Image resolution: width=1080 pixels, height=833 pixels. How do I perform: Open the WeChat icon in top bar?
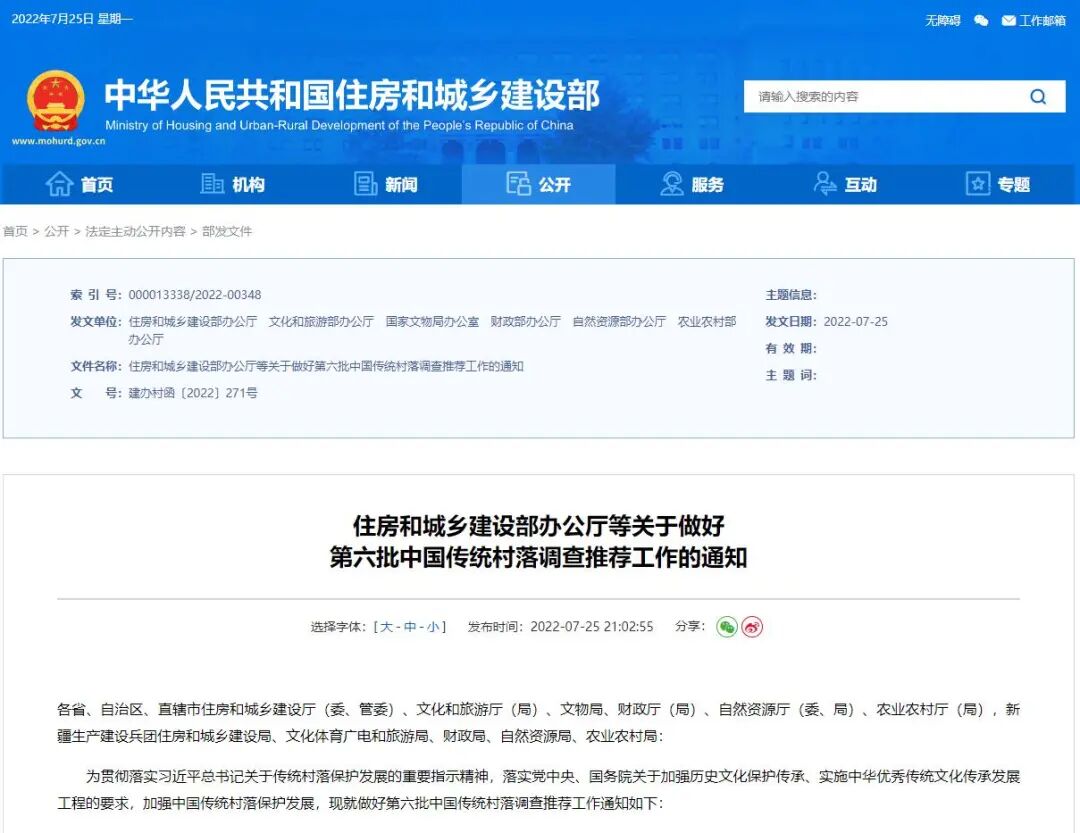coord(982,21)
